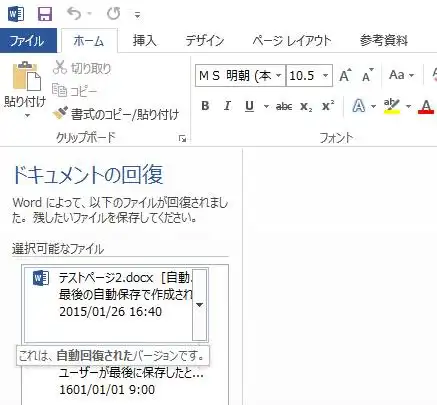Click the 最後の自動保存で作成され description line
The image size is (437, 405).
coord(126,294)
